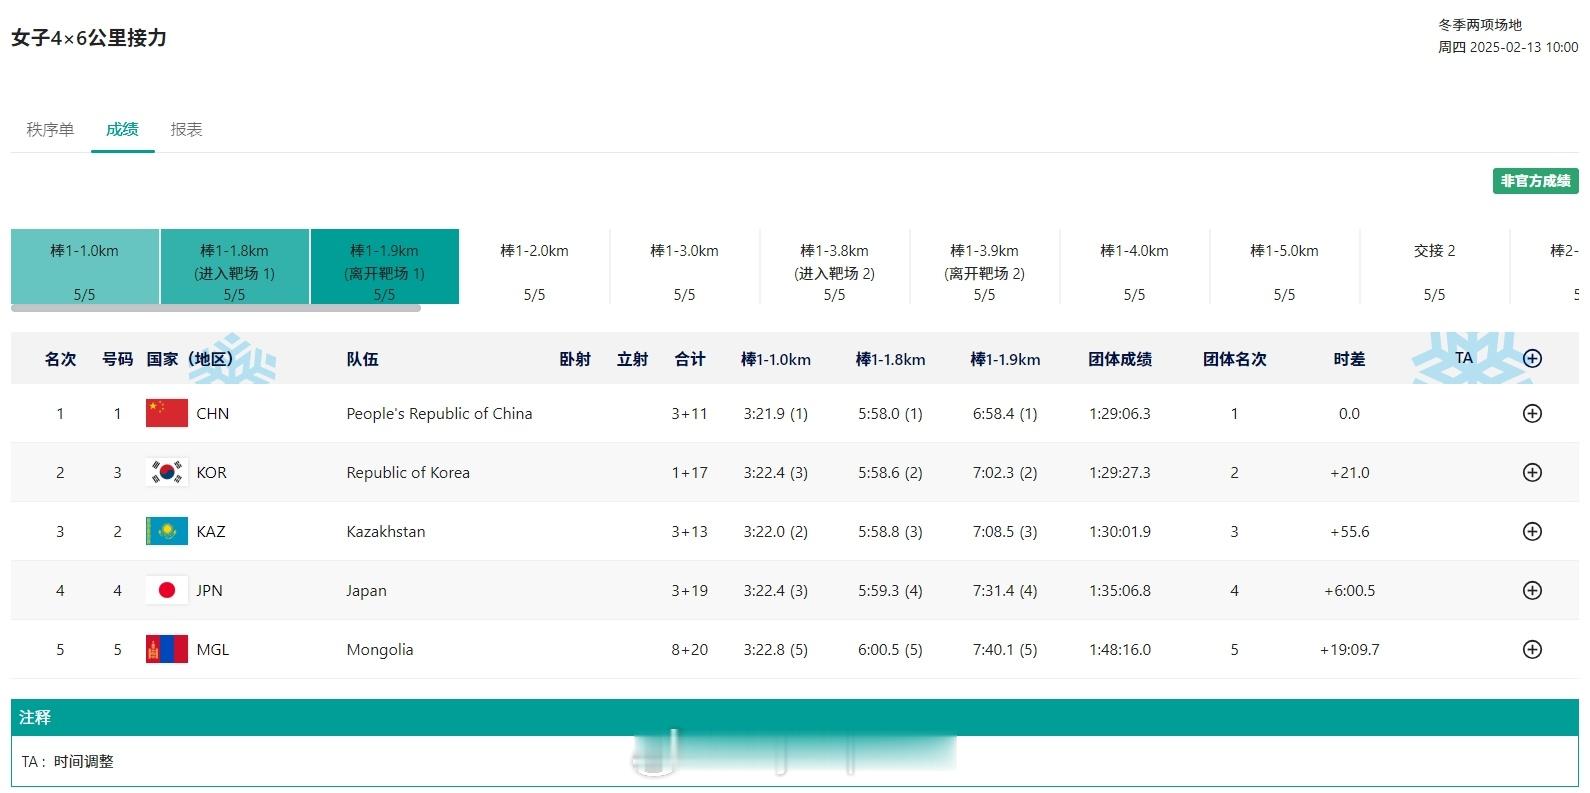The width and height of the screenshot is (1590, 793).
Task: Select the 棒1-1.9km 离开靶场 1 split
Action: click(385, 266)
